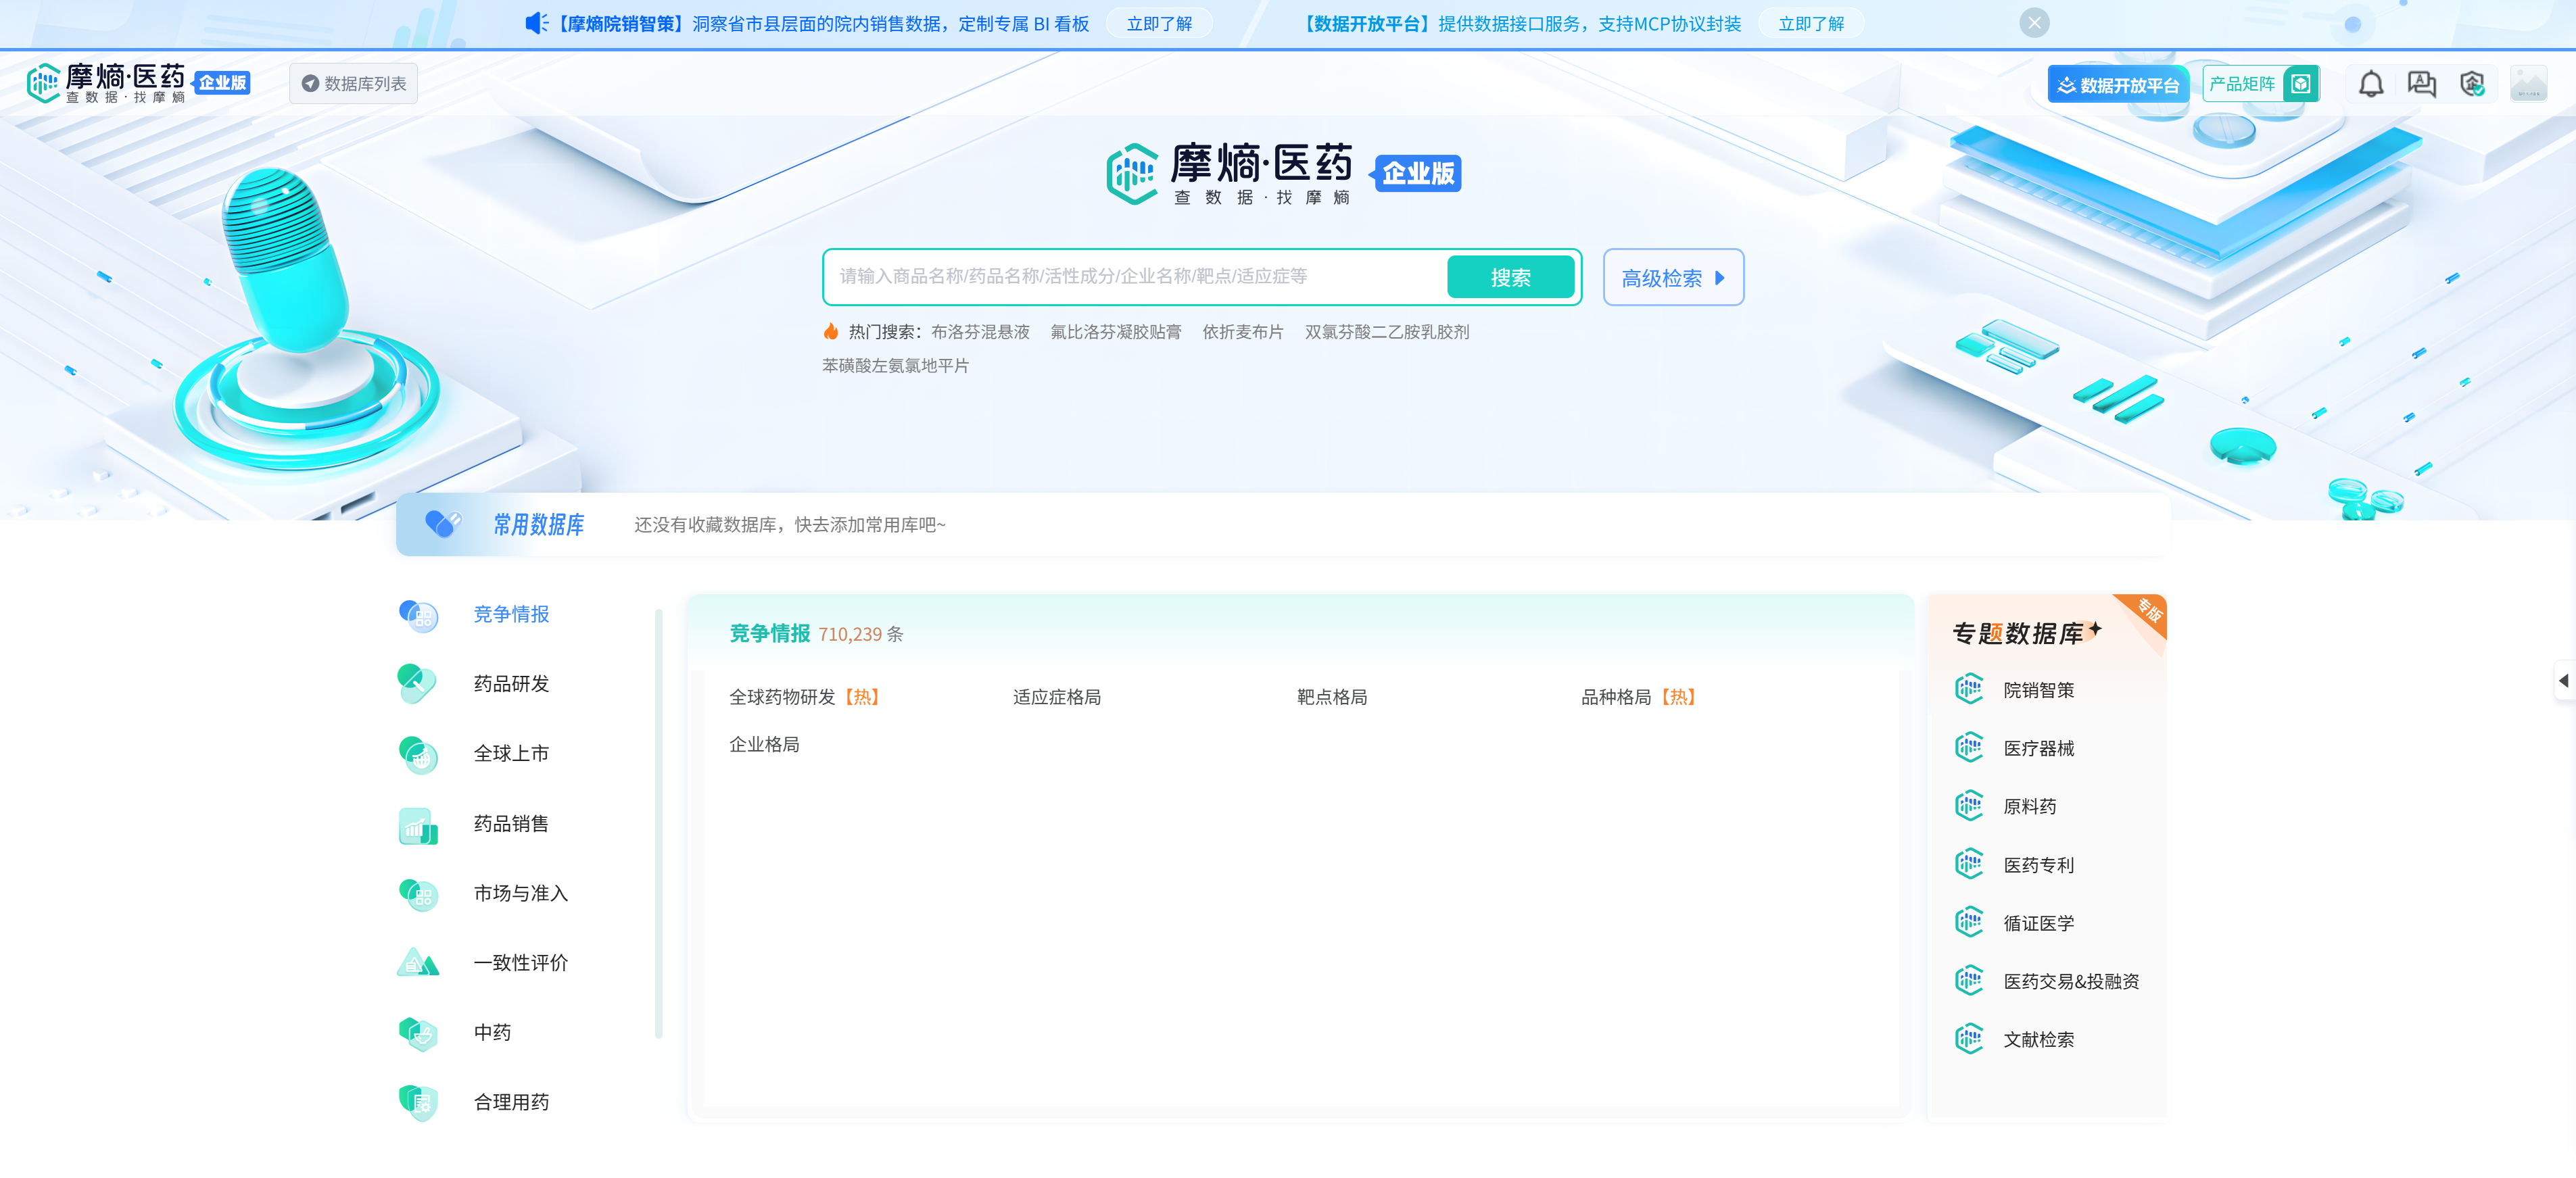2576x1178 pixels.
Task: Click the 药品研发 sidebar icon
Action: pyautogui.click(x=418, y=684)
